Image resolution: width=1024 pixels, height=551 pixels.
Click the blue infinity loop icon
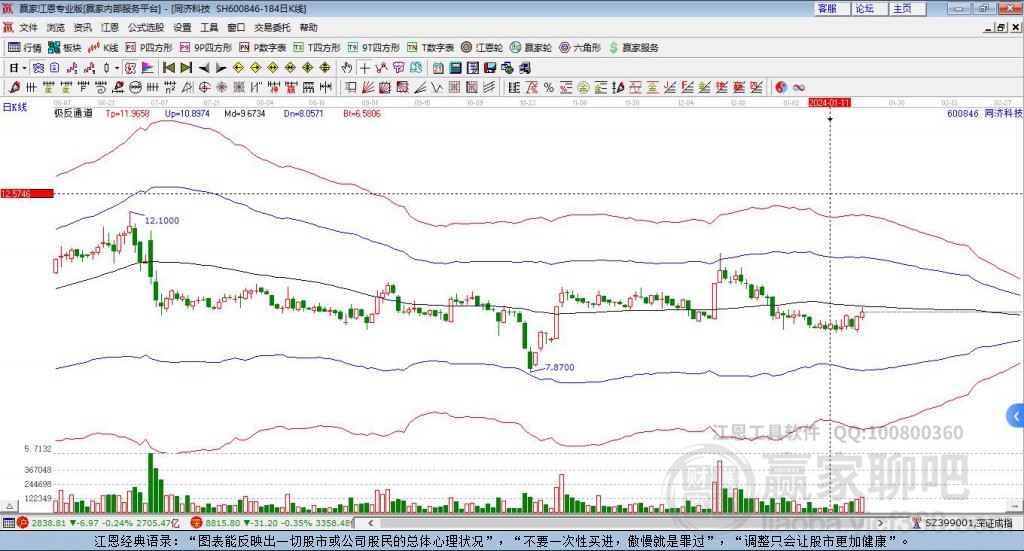pos(799,87)
